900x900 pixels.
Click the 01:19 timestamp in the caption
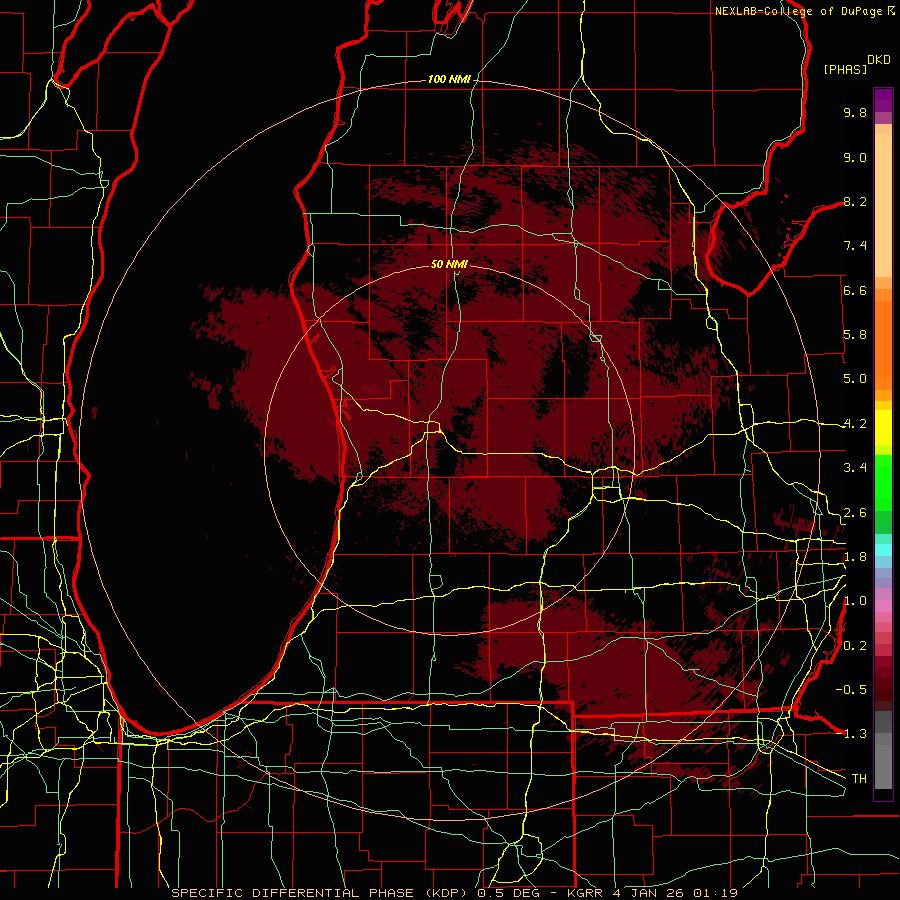pos(715,893)
